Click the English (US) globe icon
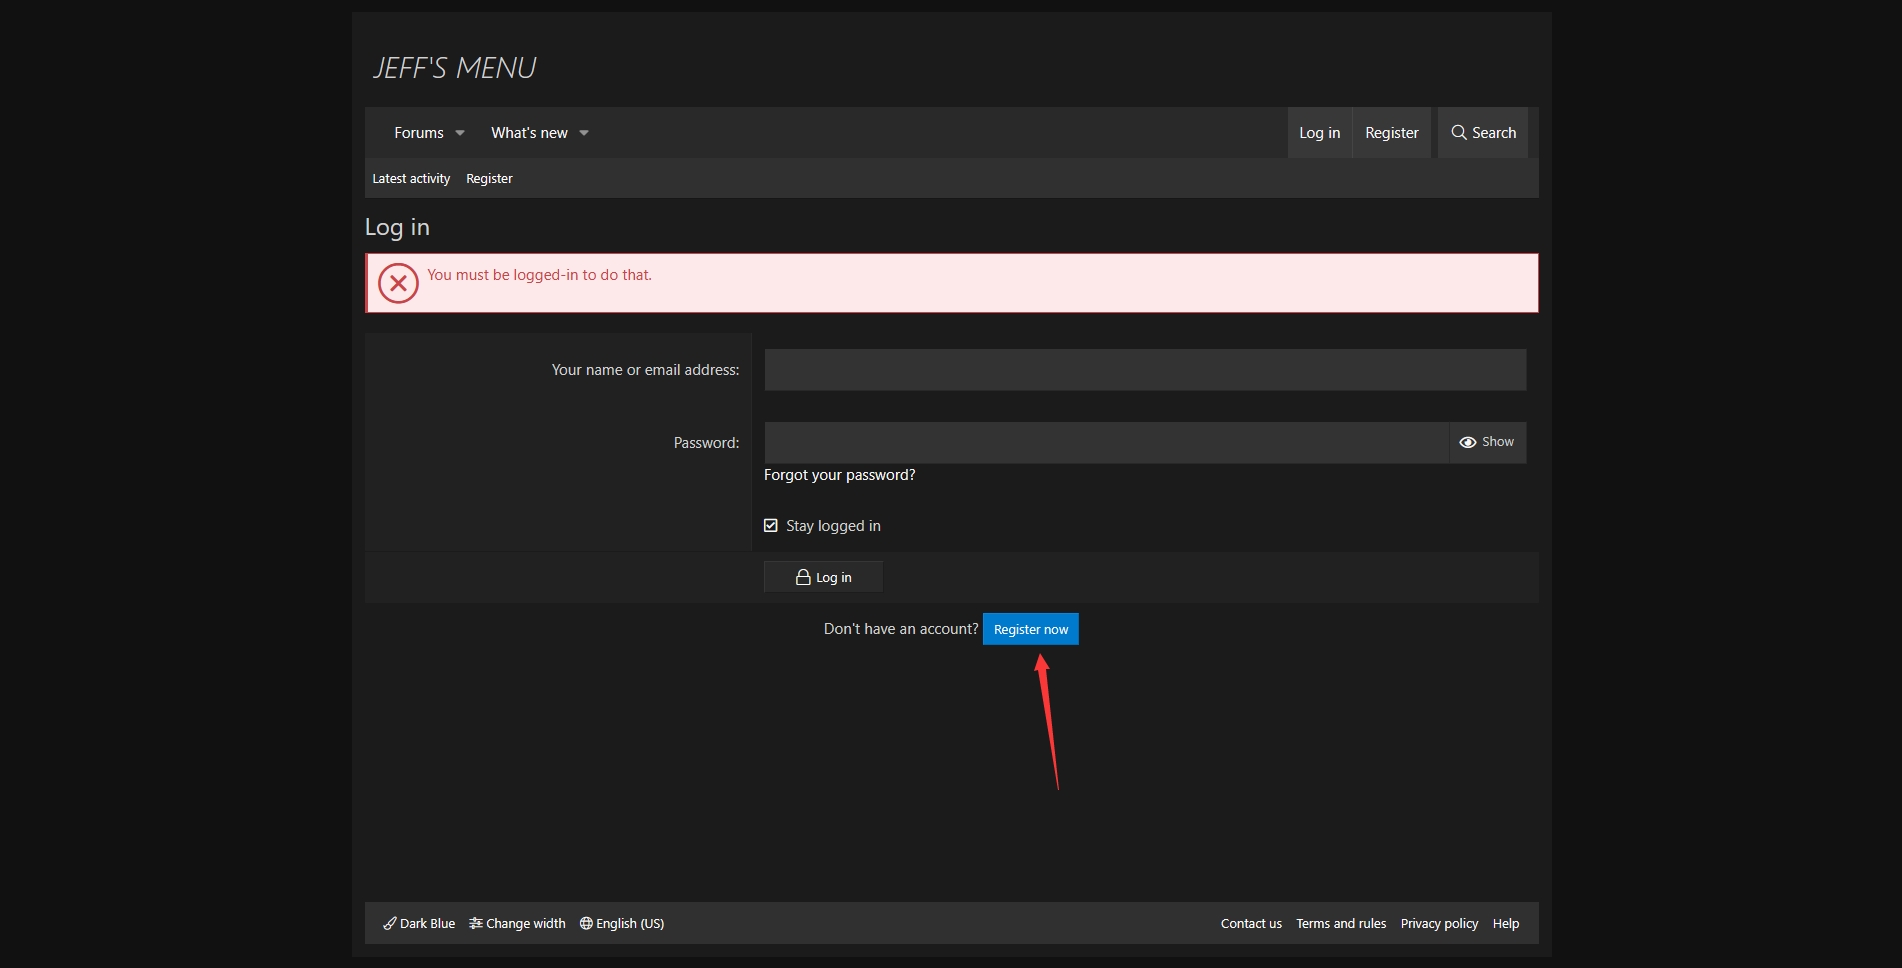 tap(586, 923)
